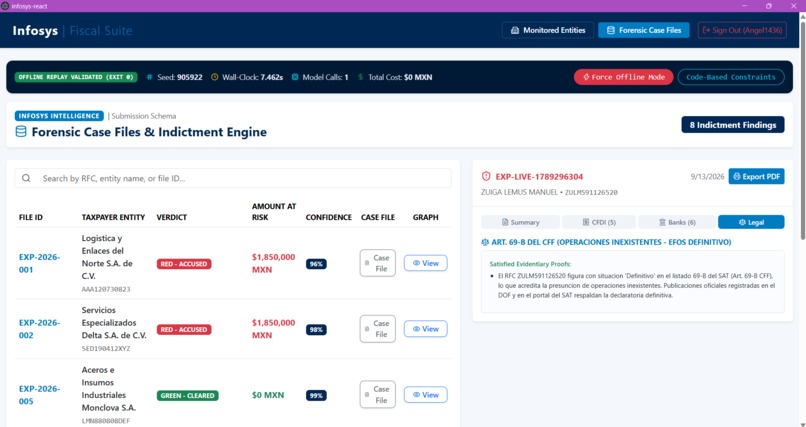Click the 9/13/2026 case date
This screenshot has height=427, width=806.
pyautogui.click(x=707, y=176)
